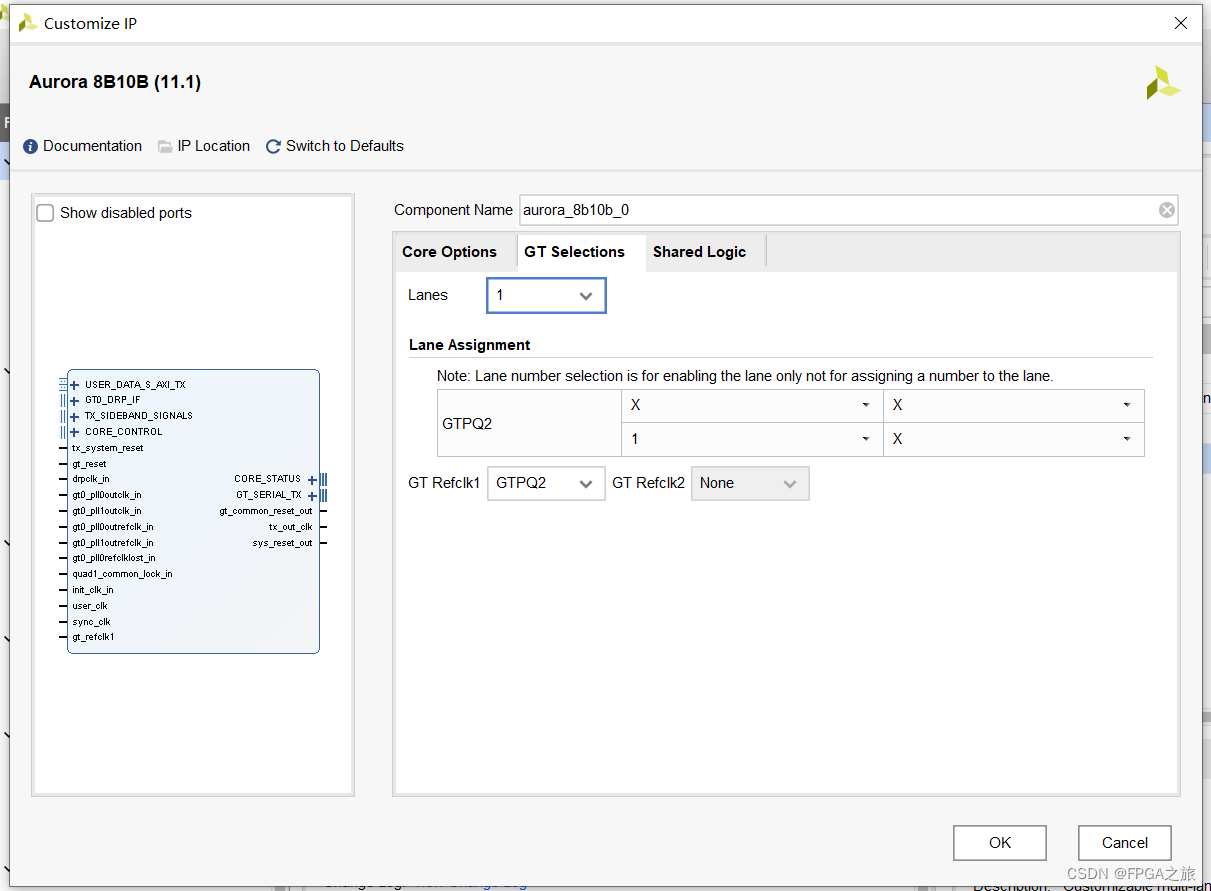The width and height of the screenshot is (1211, 891).
Task: Click the user_clk port label
Action: click(x=90, y=606)
